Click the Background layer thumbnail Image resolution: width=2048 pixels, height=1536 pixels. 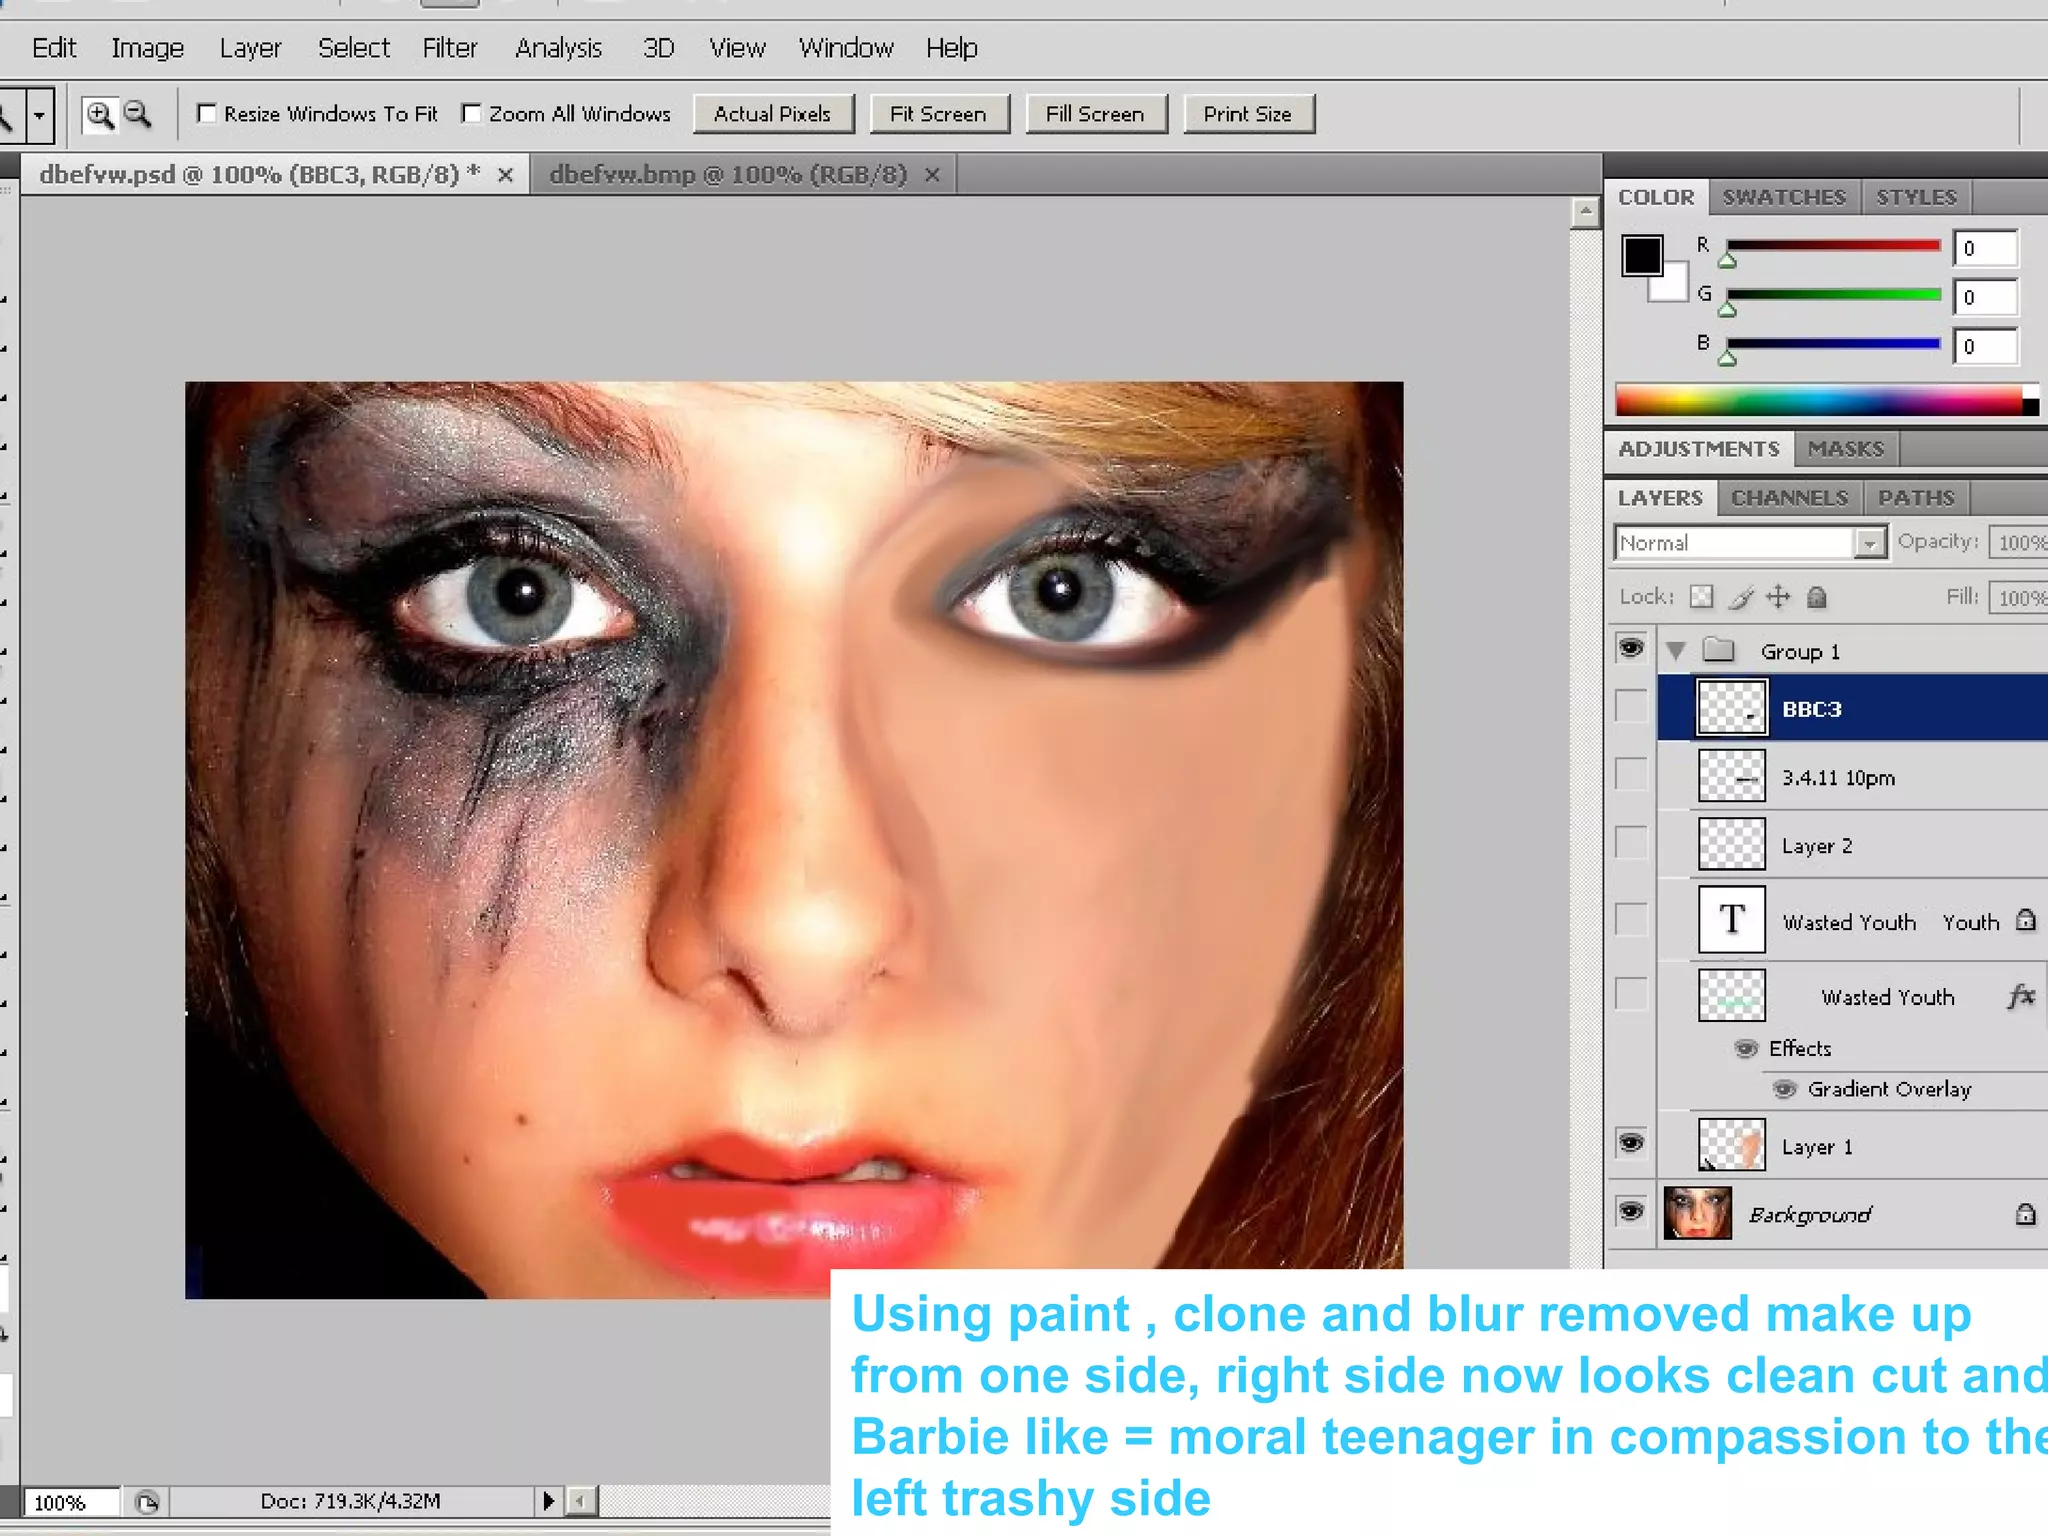tap(1698, 1213)
